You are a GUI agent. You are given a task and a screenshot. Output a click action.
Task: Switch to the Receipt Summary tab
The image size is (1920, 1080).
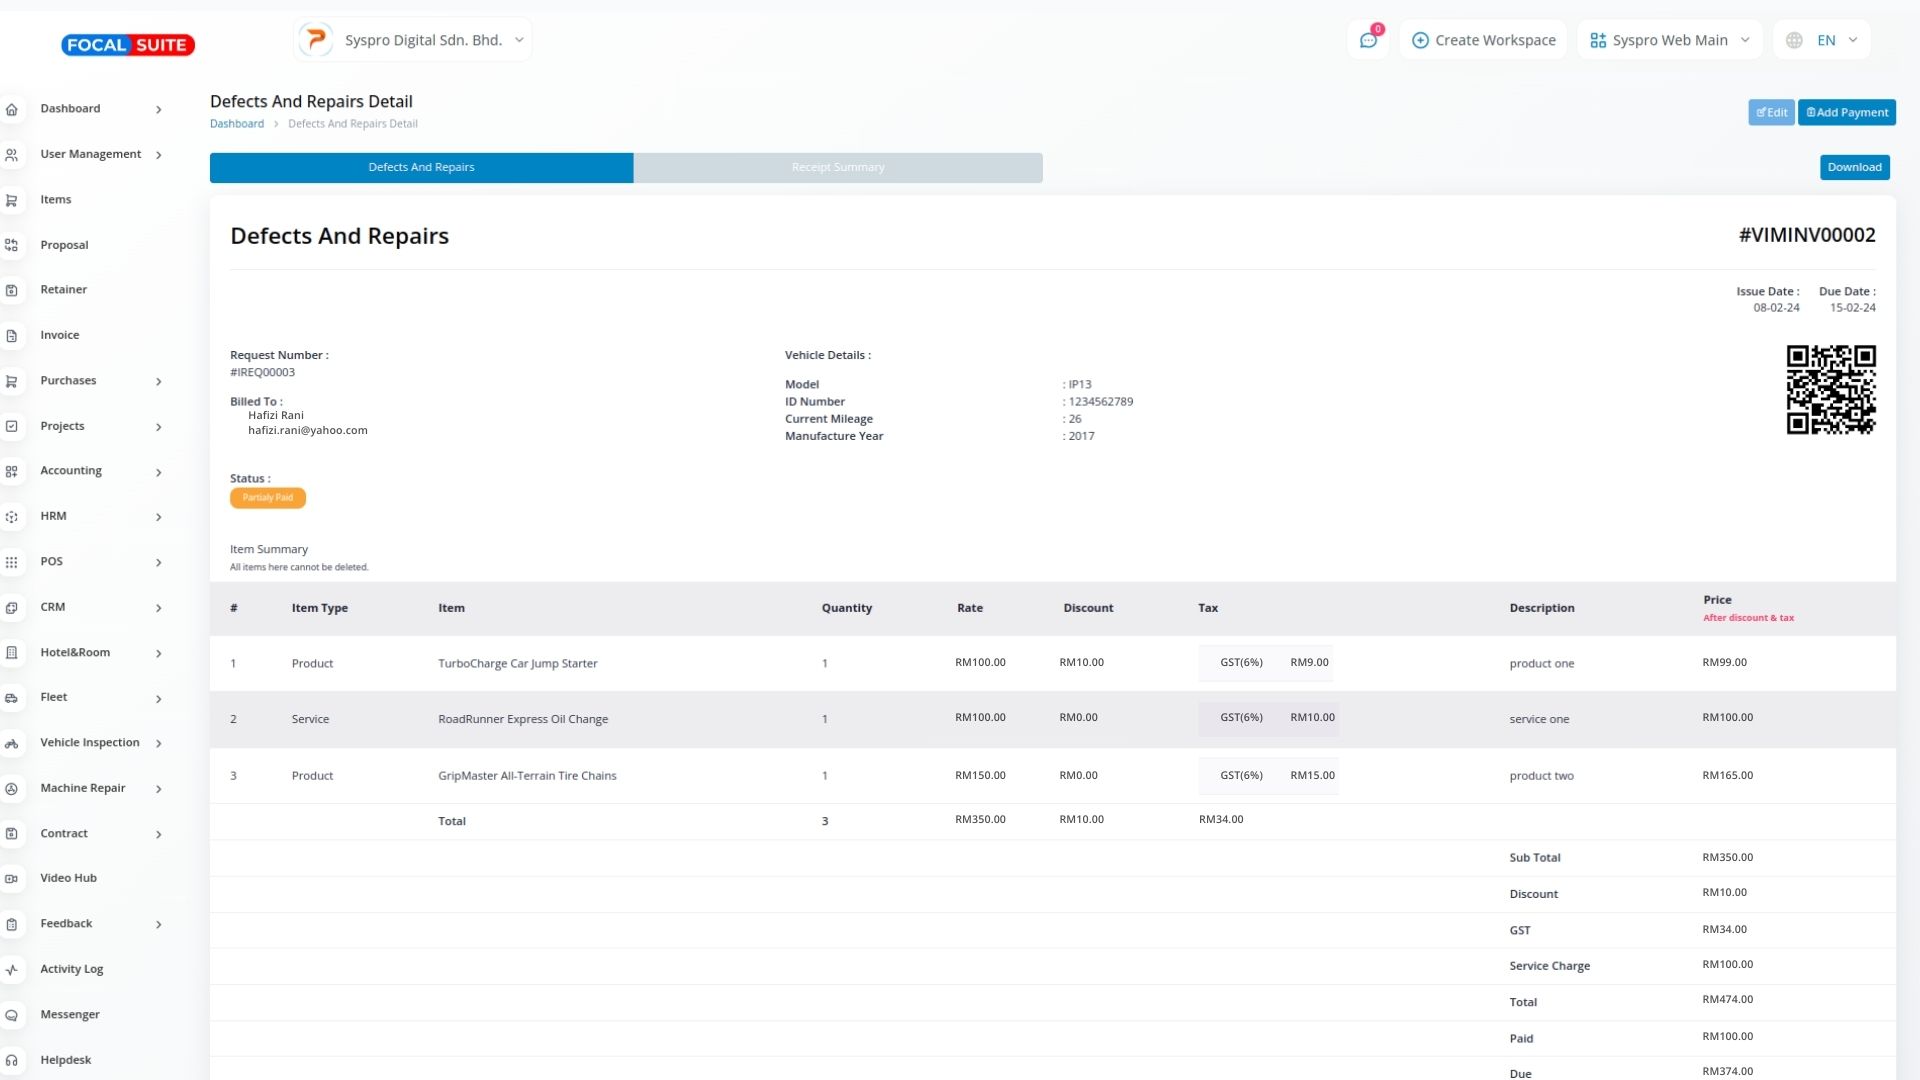tap(838, 167)
